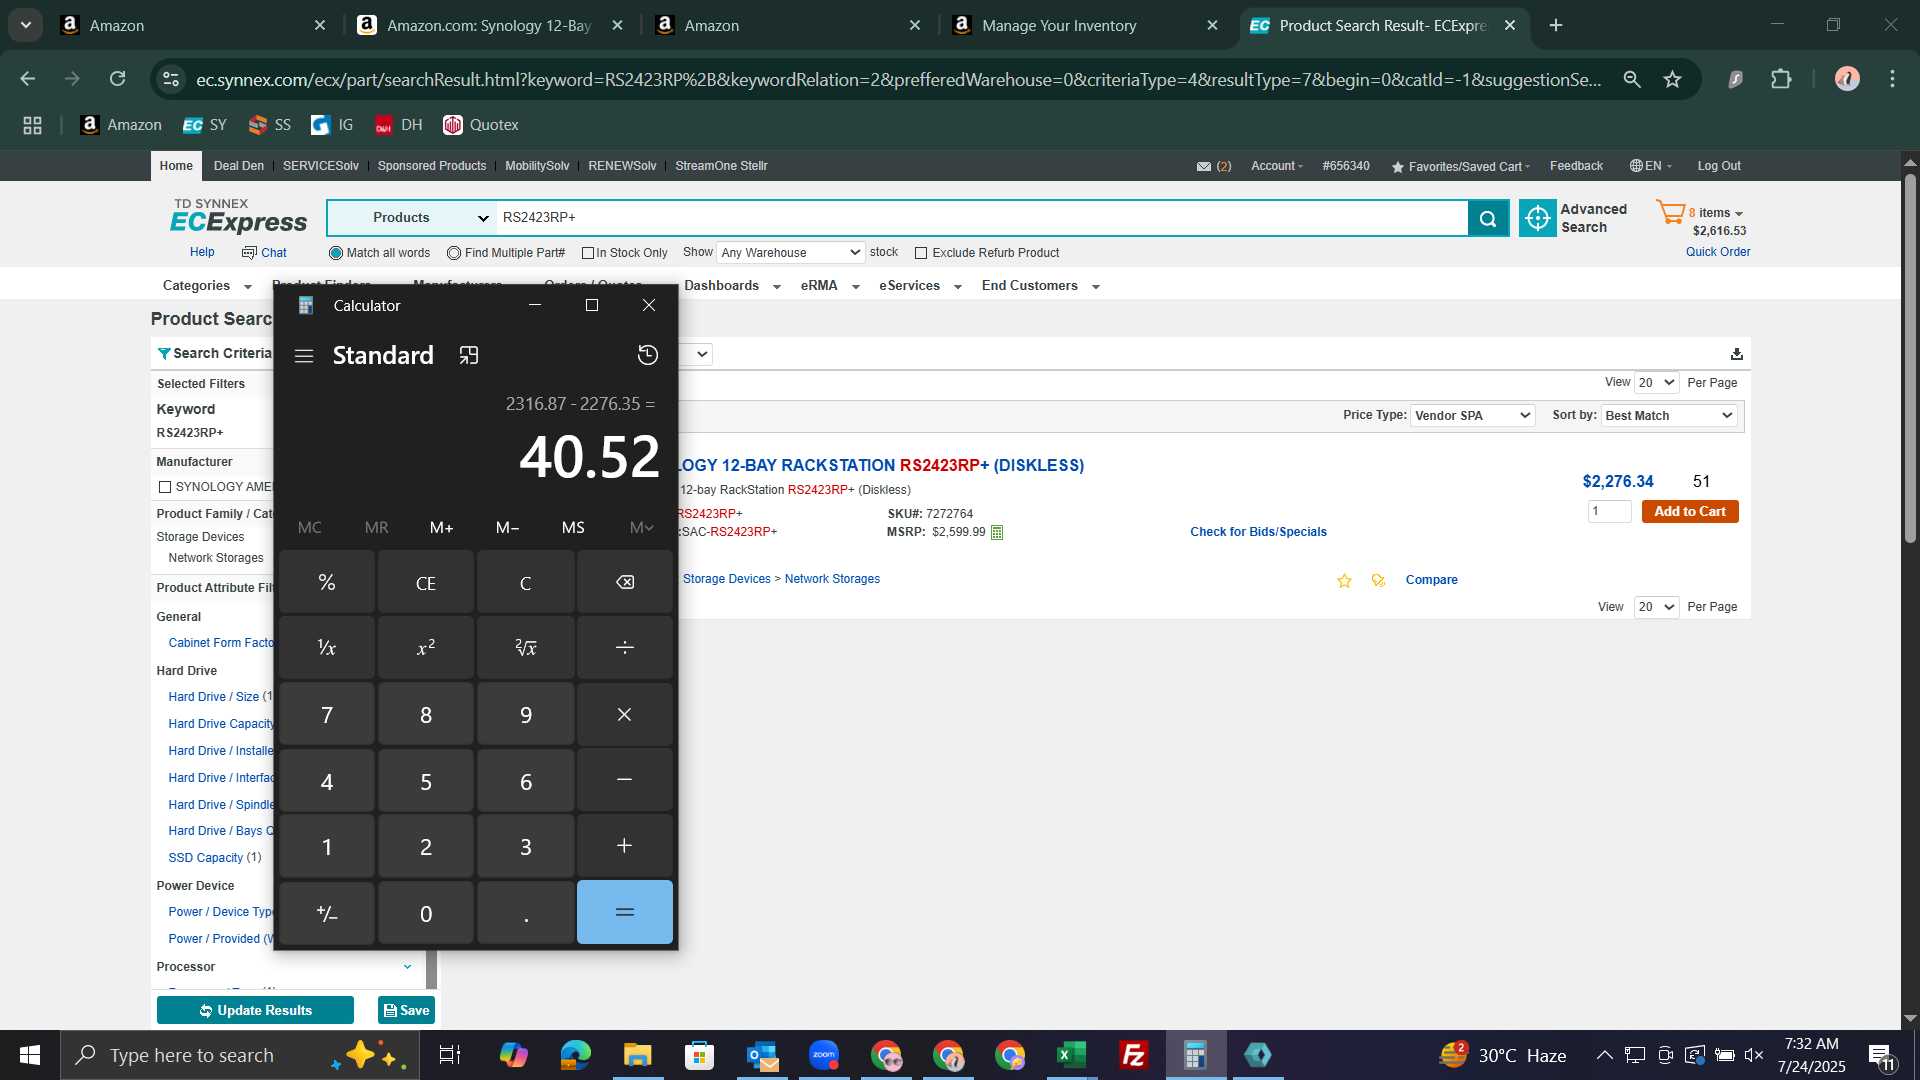Click the Calculator divide key

point(625,648)
